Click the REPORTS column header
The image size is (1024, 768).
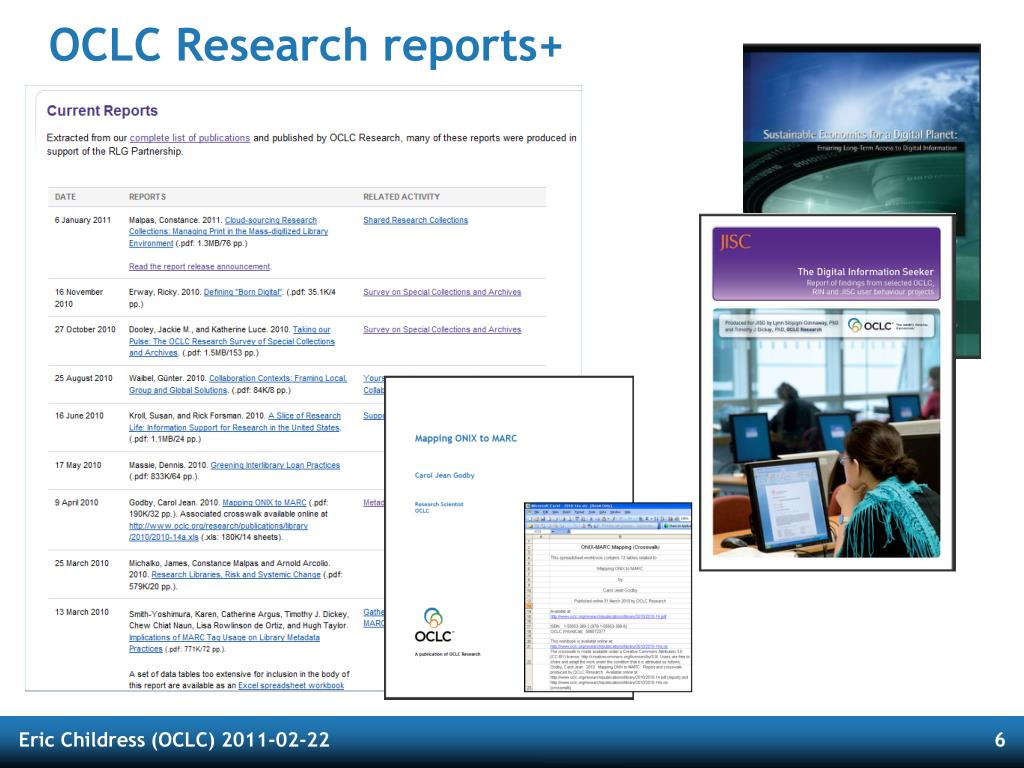tap(148, 197)
